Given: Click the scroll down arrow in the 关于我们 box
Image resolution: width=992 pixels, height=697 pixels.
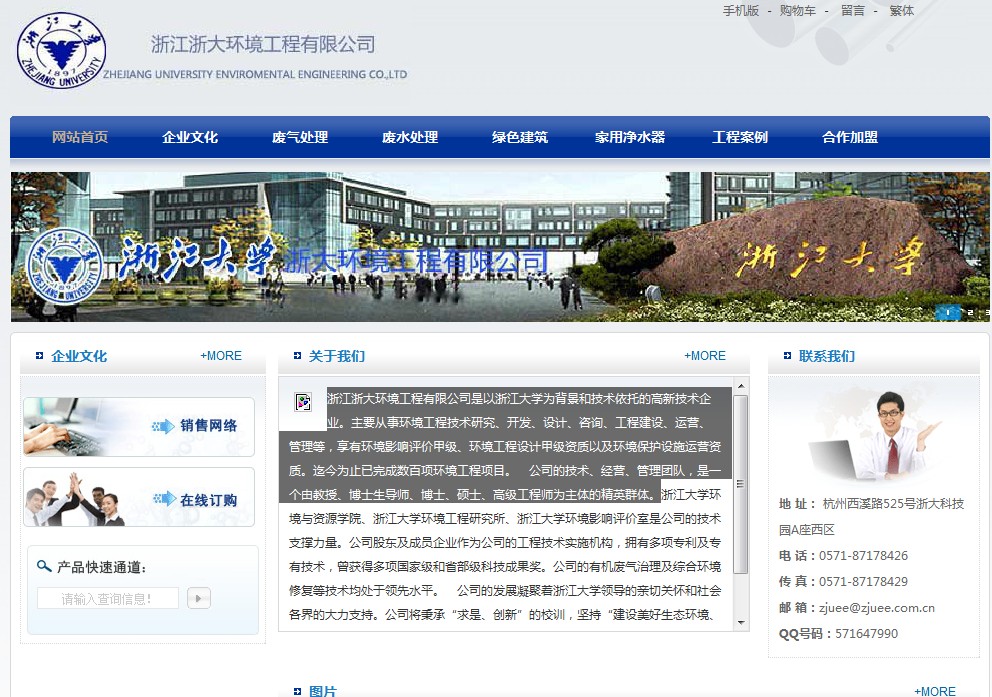Looking at the screenshot, I should [741, 622].
